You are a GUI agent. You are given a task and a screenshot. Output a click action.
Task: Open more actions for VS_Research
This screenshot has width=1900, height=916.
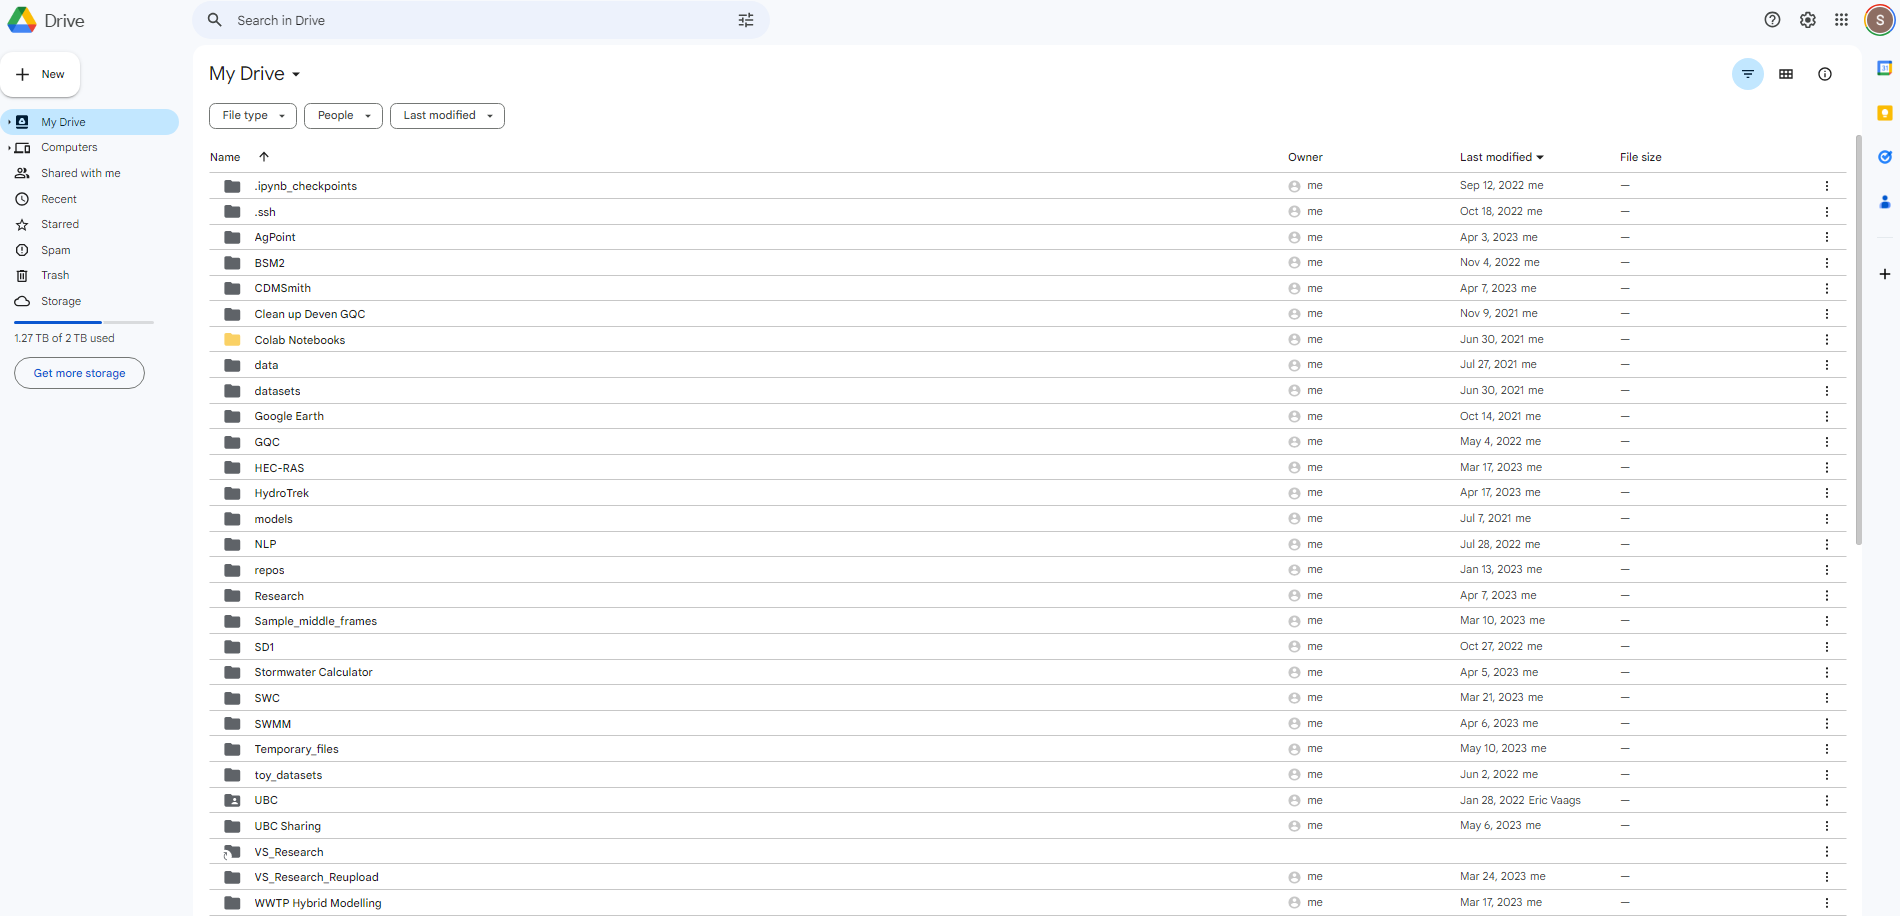[x=1826, y=852]
